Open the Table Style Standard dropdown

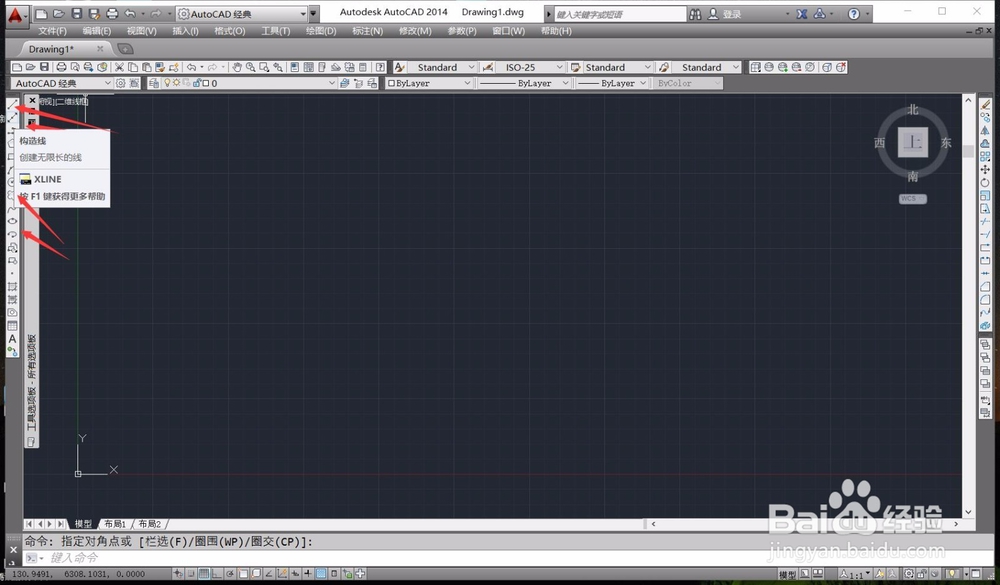coord(618,67)
